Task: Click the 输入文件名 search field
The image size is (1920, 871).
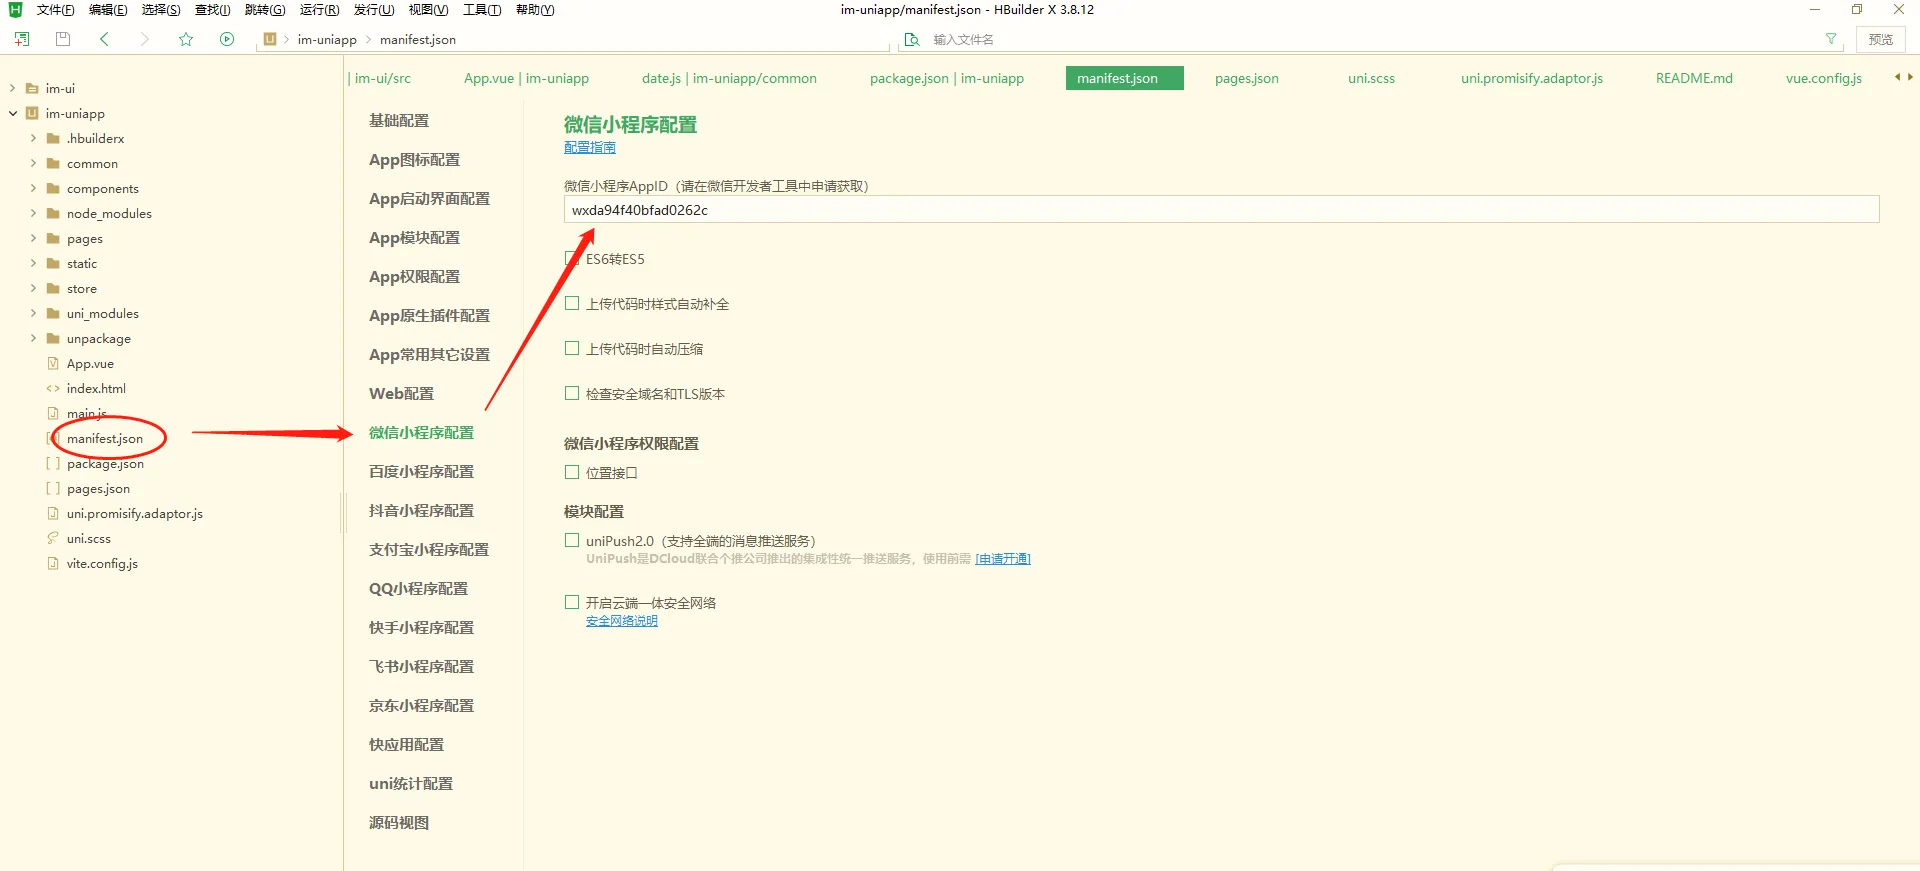Action: point(1370,39)
